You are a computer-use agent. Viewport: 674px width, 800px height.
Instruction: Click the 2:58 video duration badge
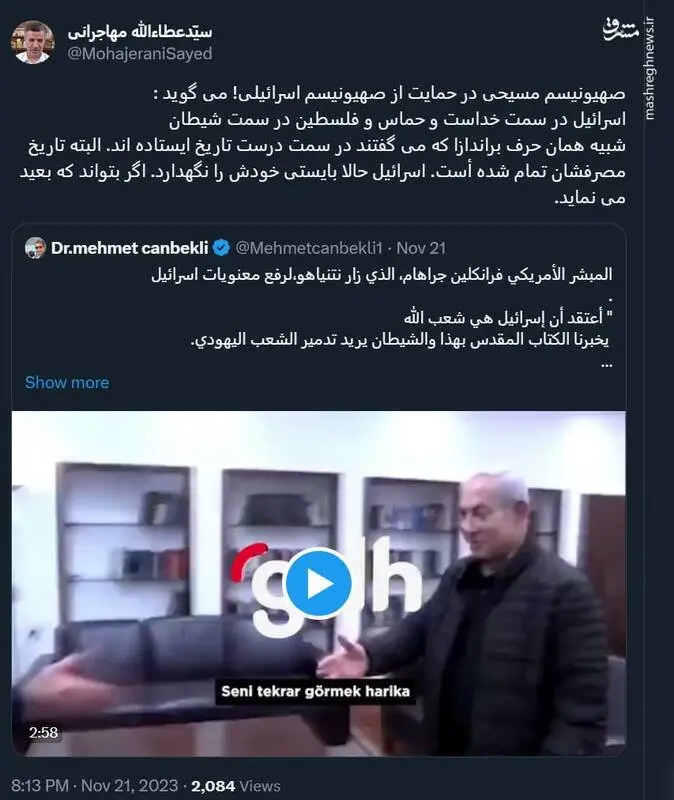(43, 732)
